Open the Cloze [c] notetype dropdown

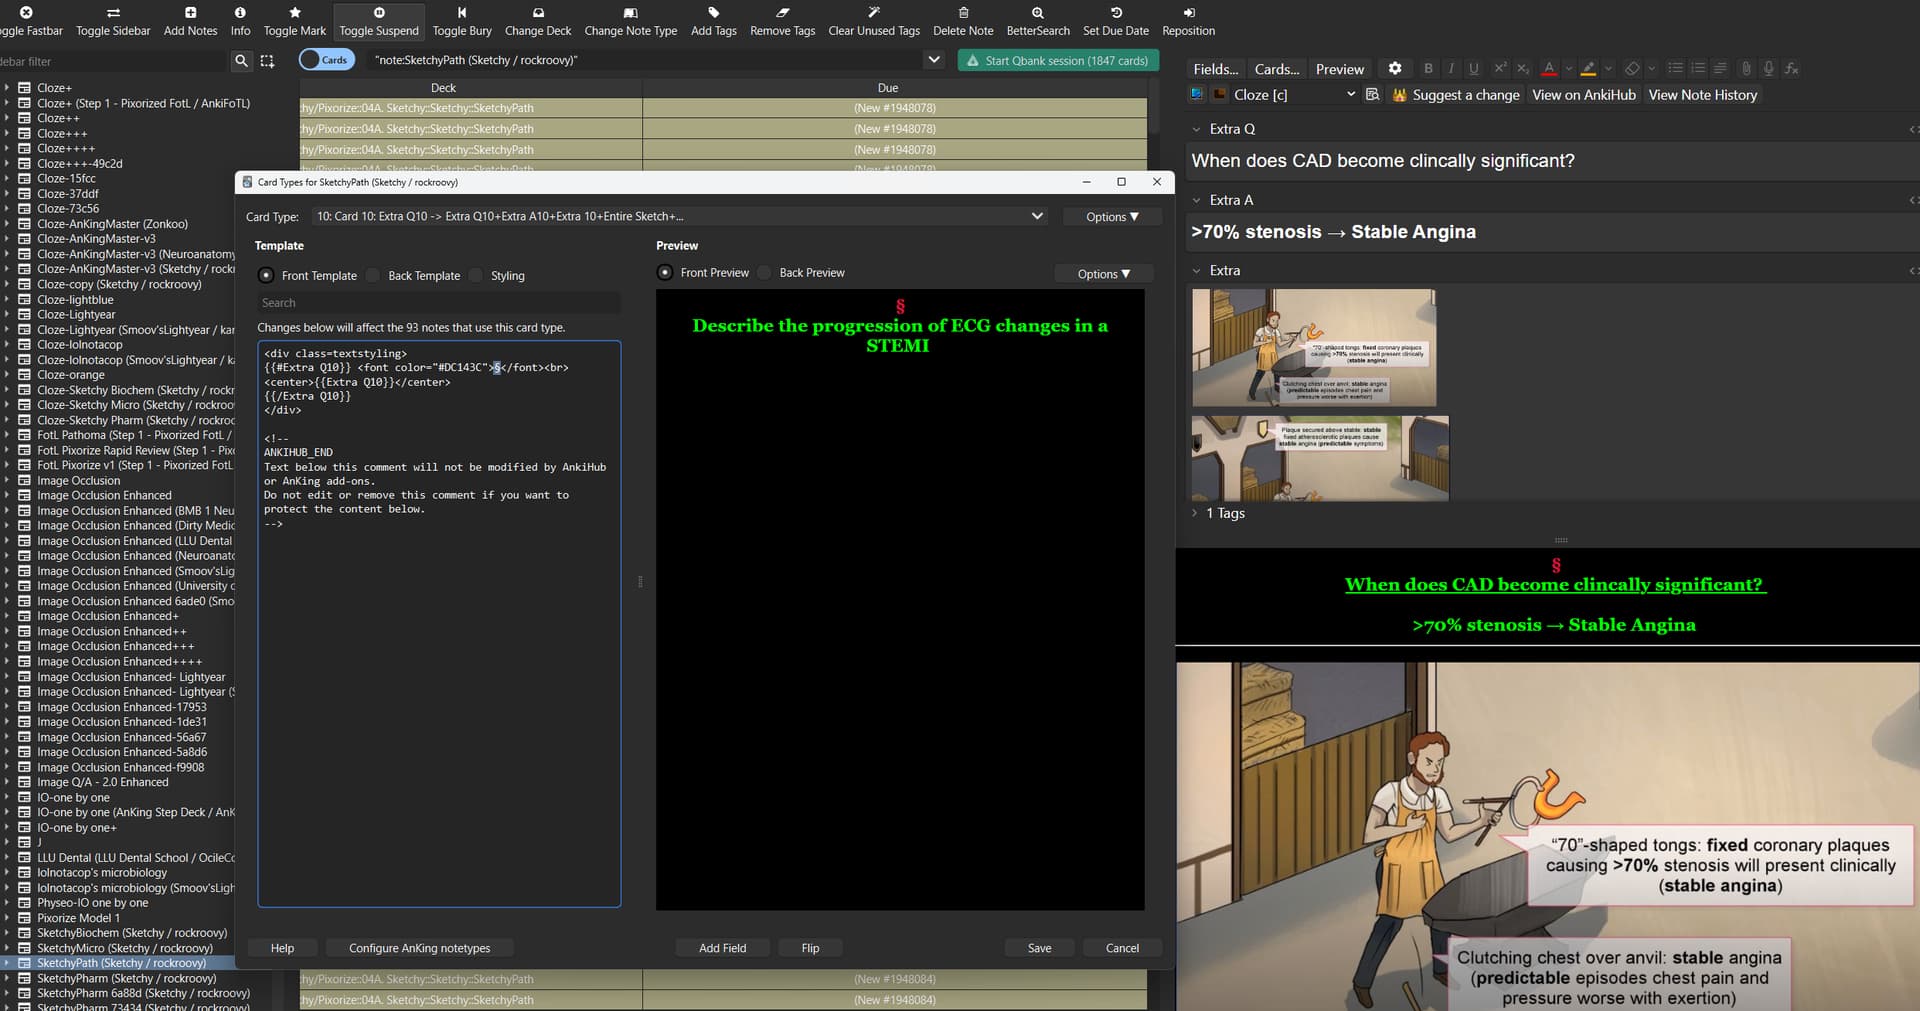point(1294,95)
